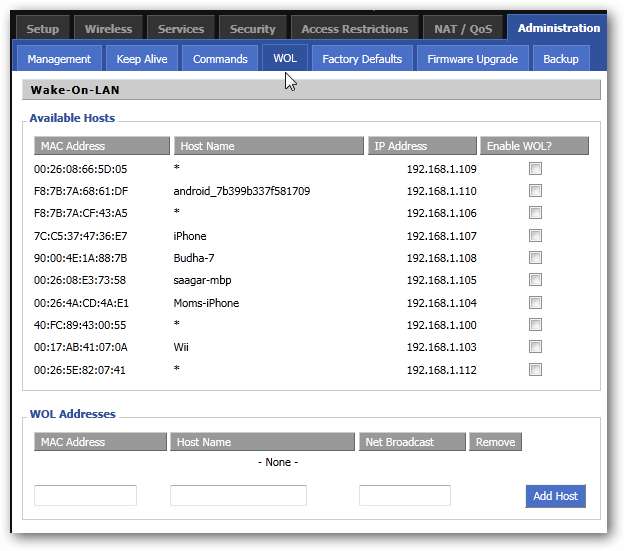The image size is (625, 551).
Task: Enable WOL for Budha-7
Action: (536, 258)
